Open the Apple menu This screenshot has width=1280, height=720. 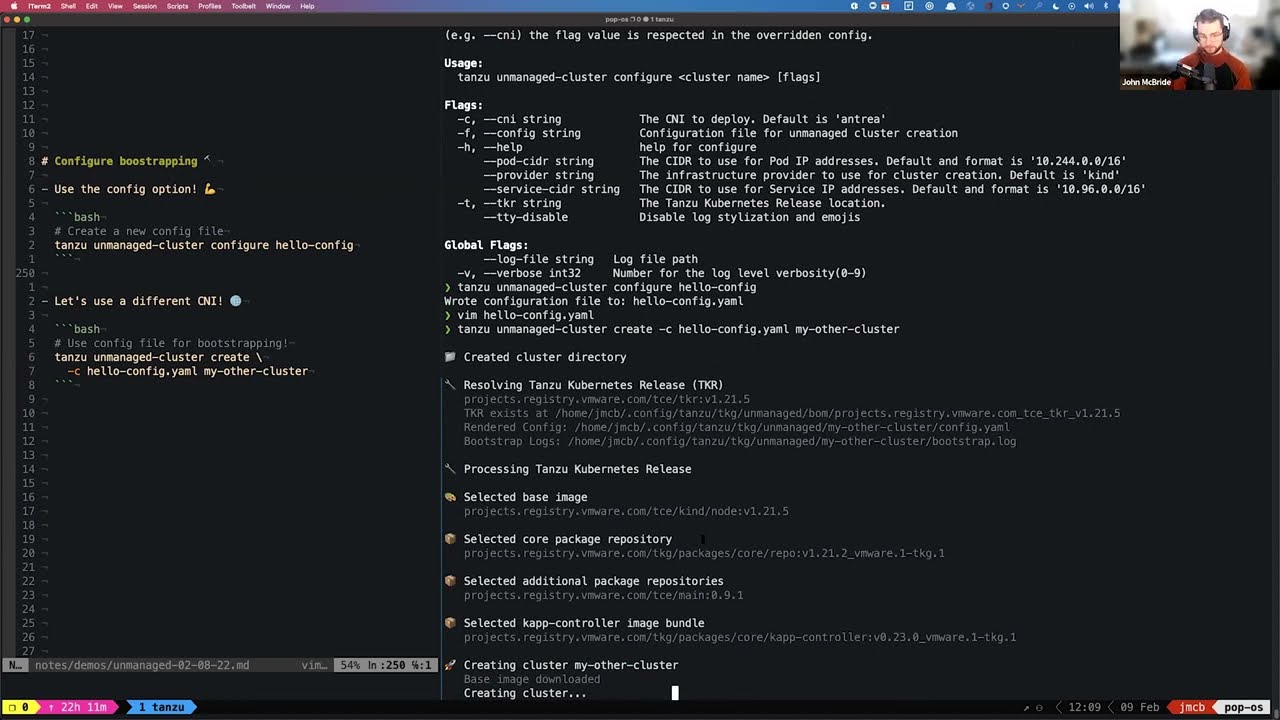(16, 6)
